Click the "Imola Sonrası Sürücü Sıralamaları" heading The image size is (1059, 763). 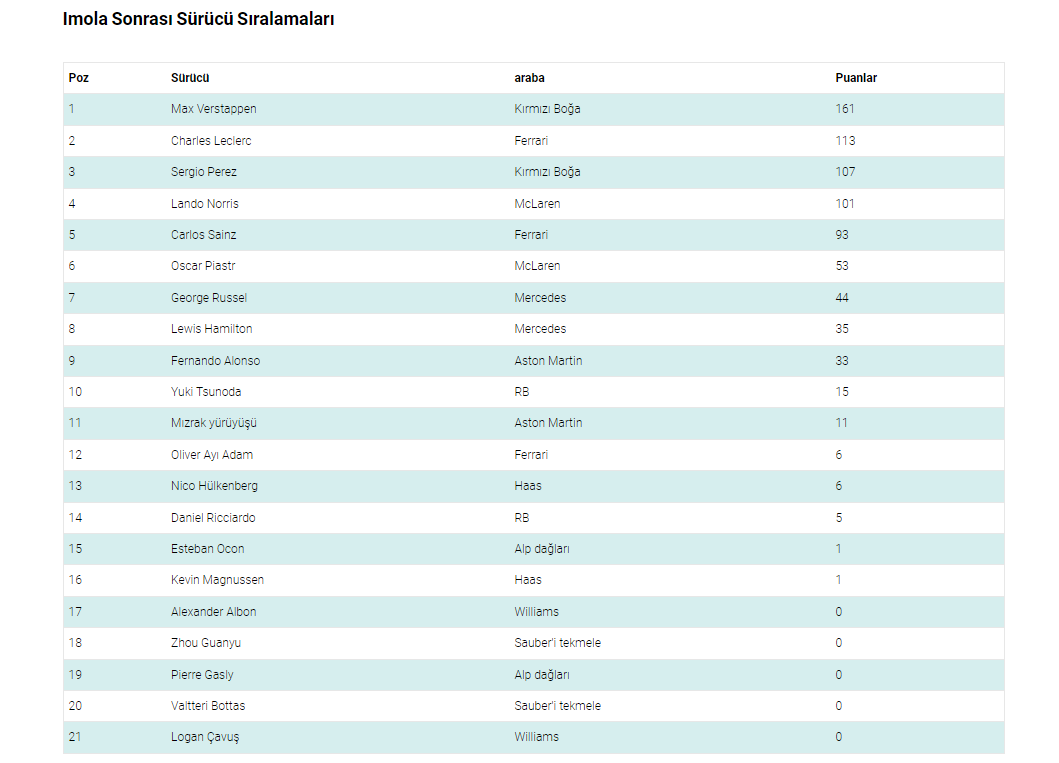[x=198, y=19]
